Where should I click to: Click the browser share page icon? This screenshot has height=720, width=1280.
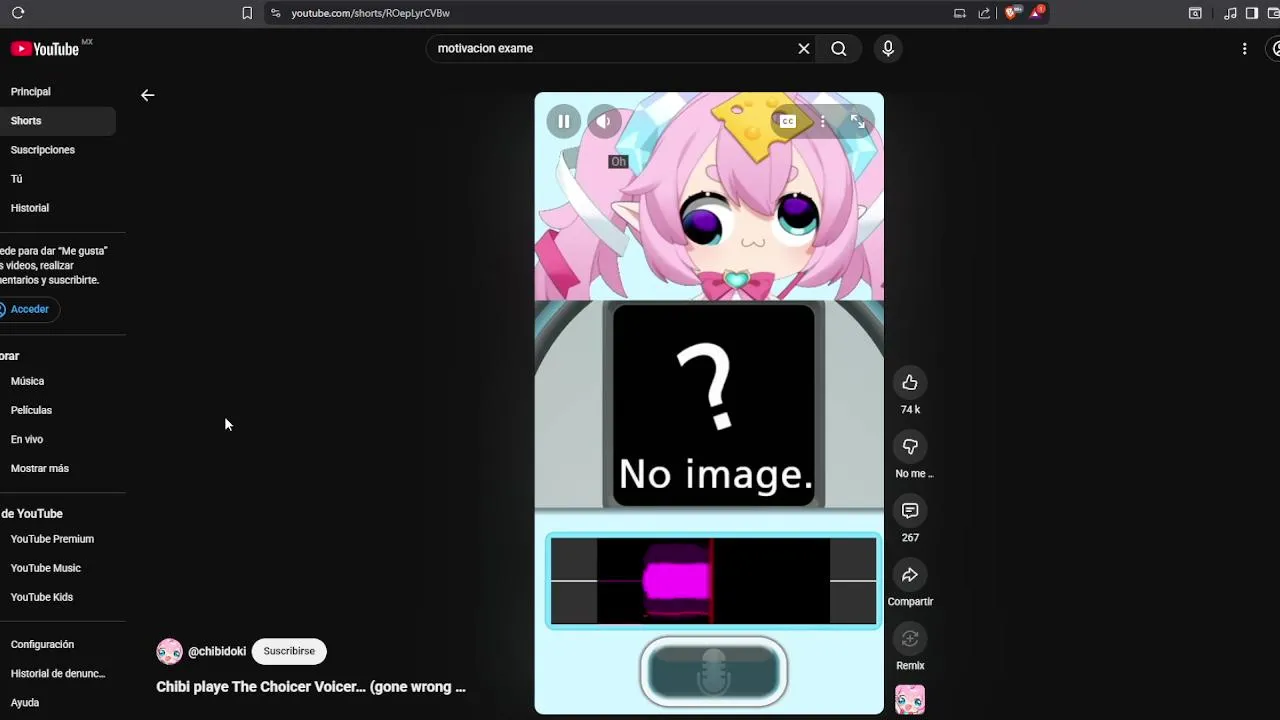coord(984,13)
